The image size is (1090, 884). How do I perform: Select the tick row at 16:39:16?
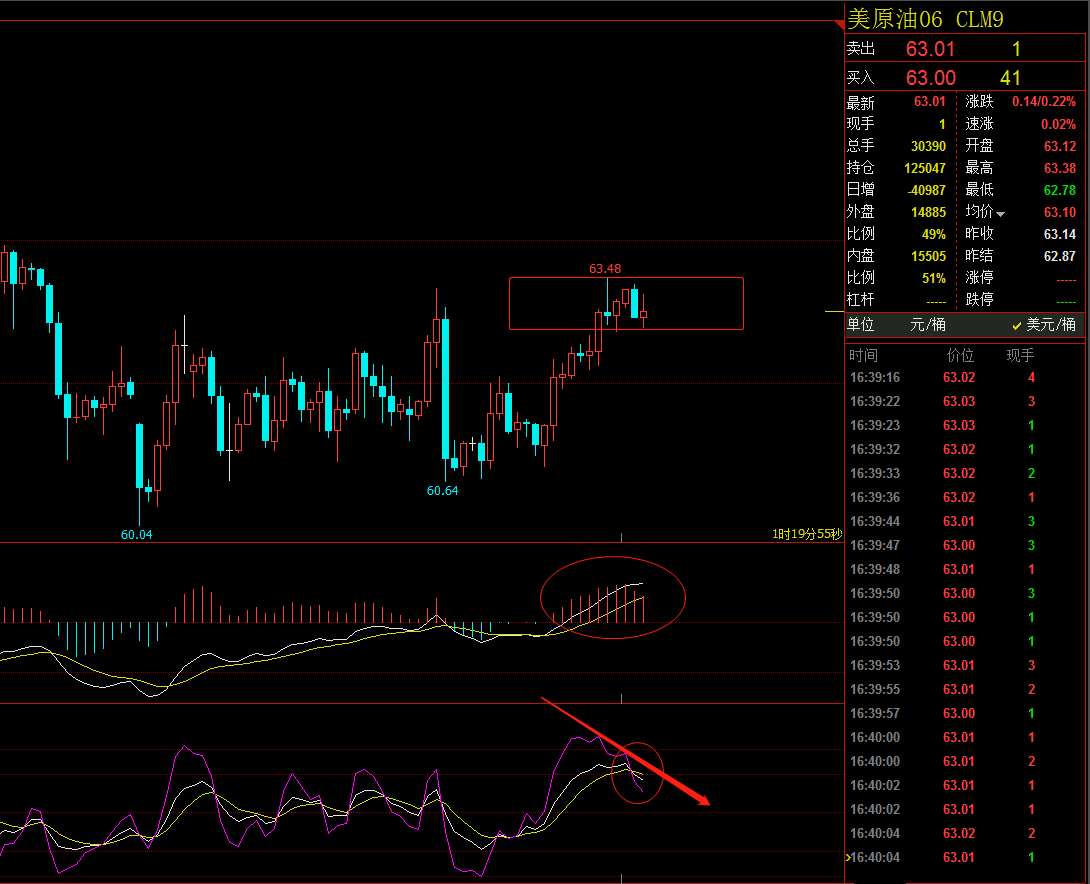click(964, 377)
